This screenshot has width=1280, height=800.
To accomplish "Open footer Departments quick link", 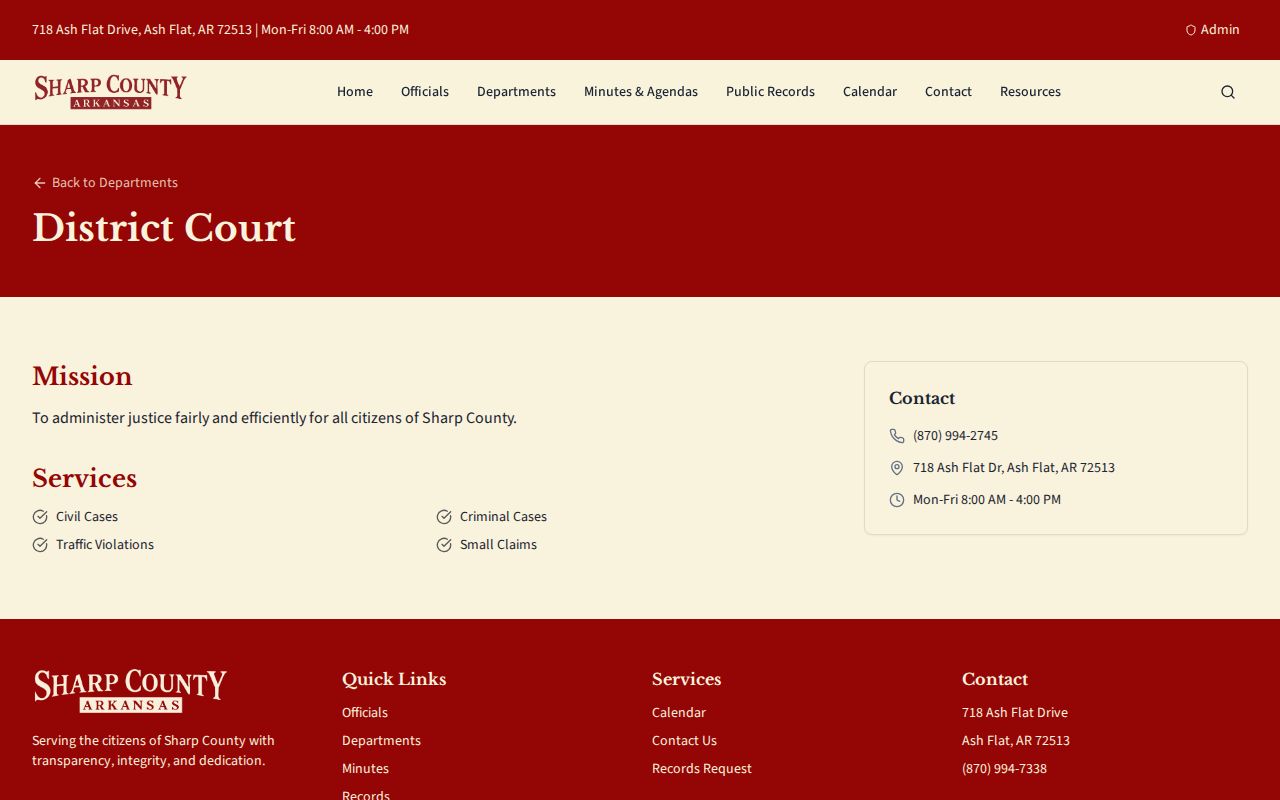I will pyautogui.click(x=381, y=741).
